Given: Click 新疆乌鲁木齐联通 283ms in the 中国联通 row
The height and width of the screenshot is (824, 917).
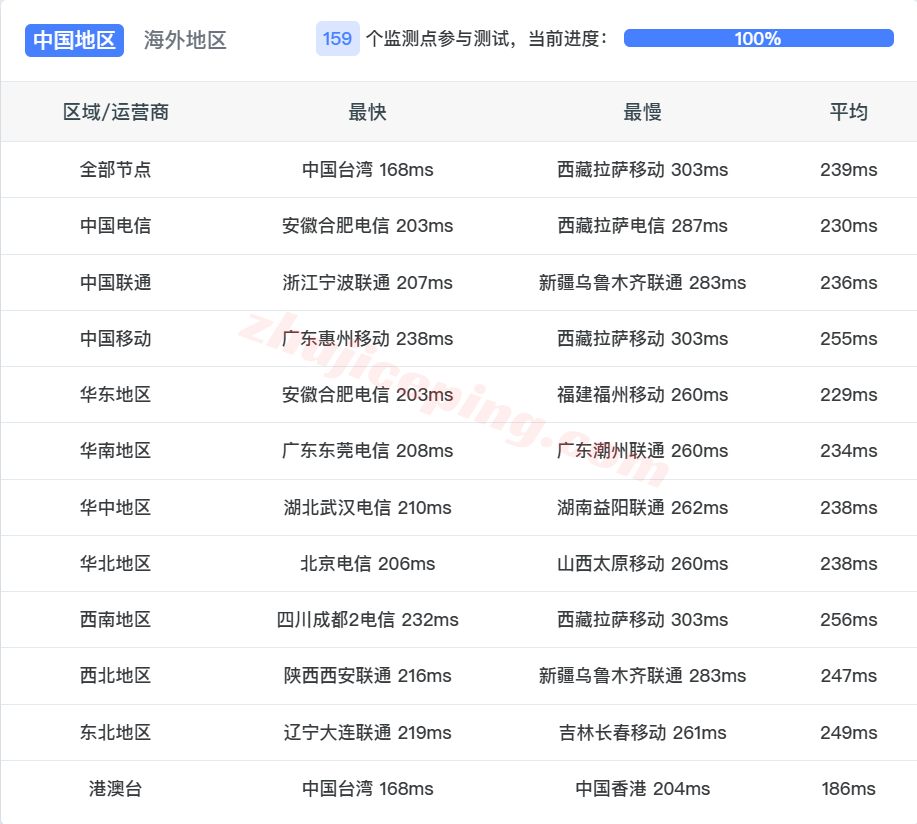Looking at the screenshot, I should (642, 282).
